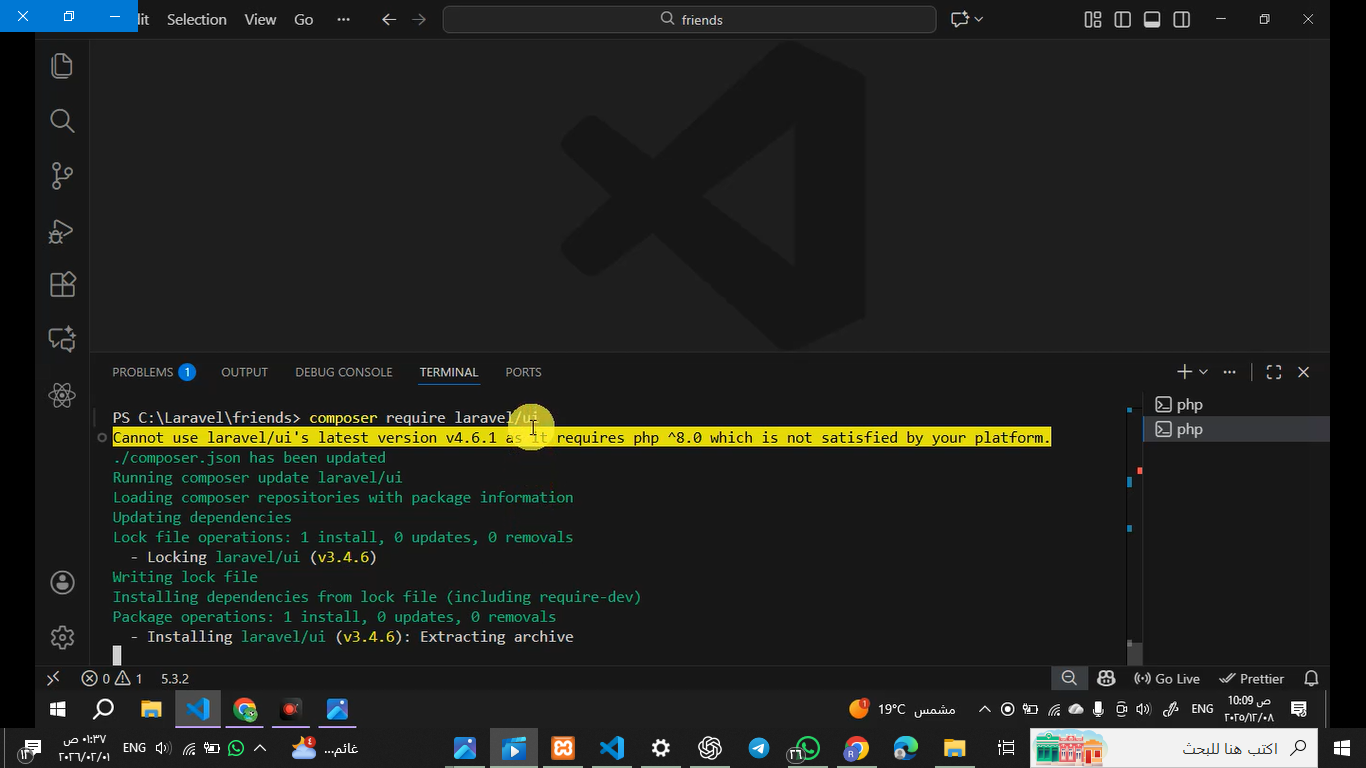
Task: Show notifications via the bell icon
Action: pos(1311,679)
